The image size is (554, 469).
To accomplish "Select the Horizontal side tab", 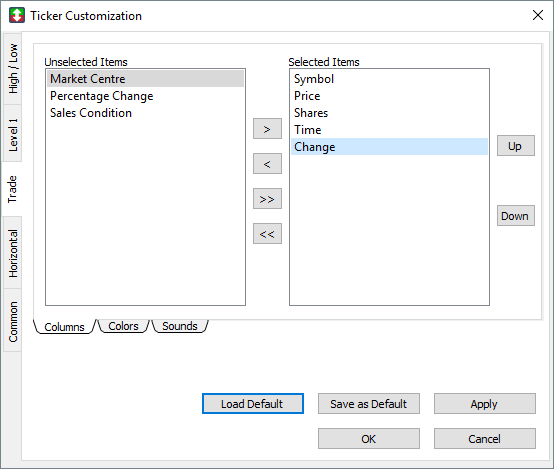I will tap(13, 253).
